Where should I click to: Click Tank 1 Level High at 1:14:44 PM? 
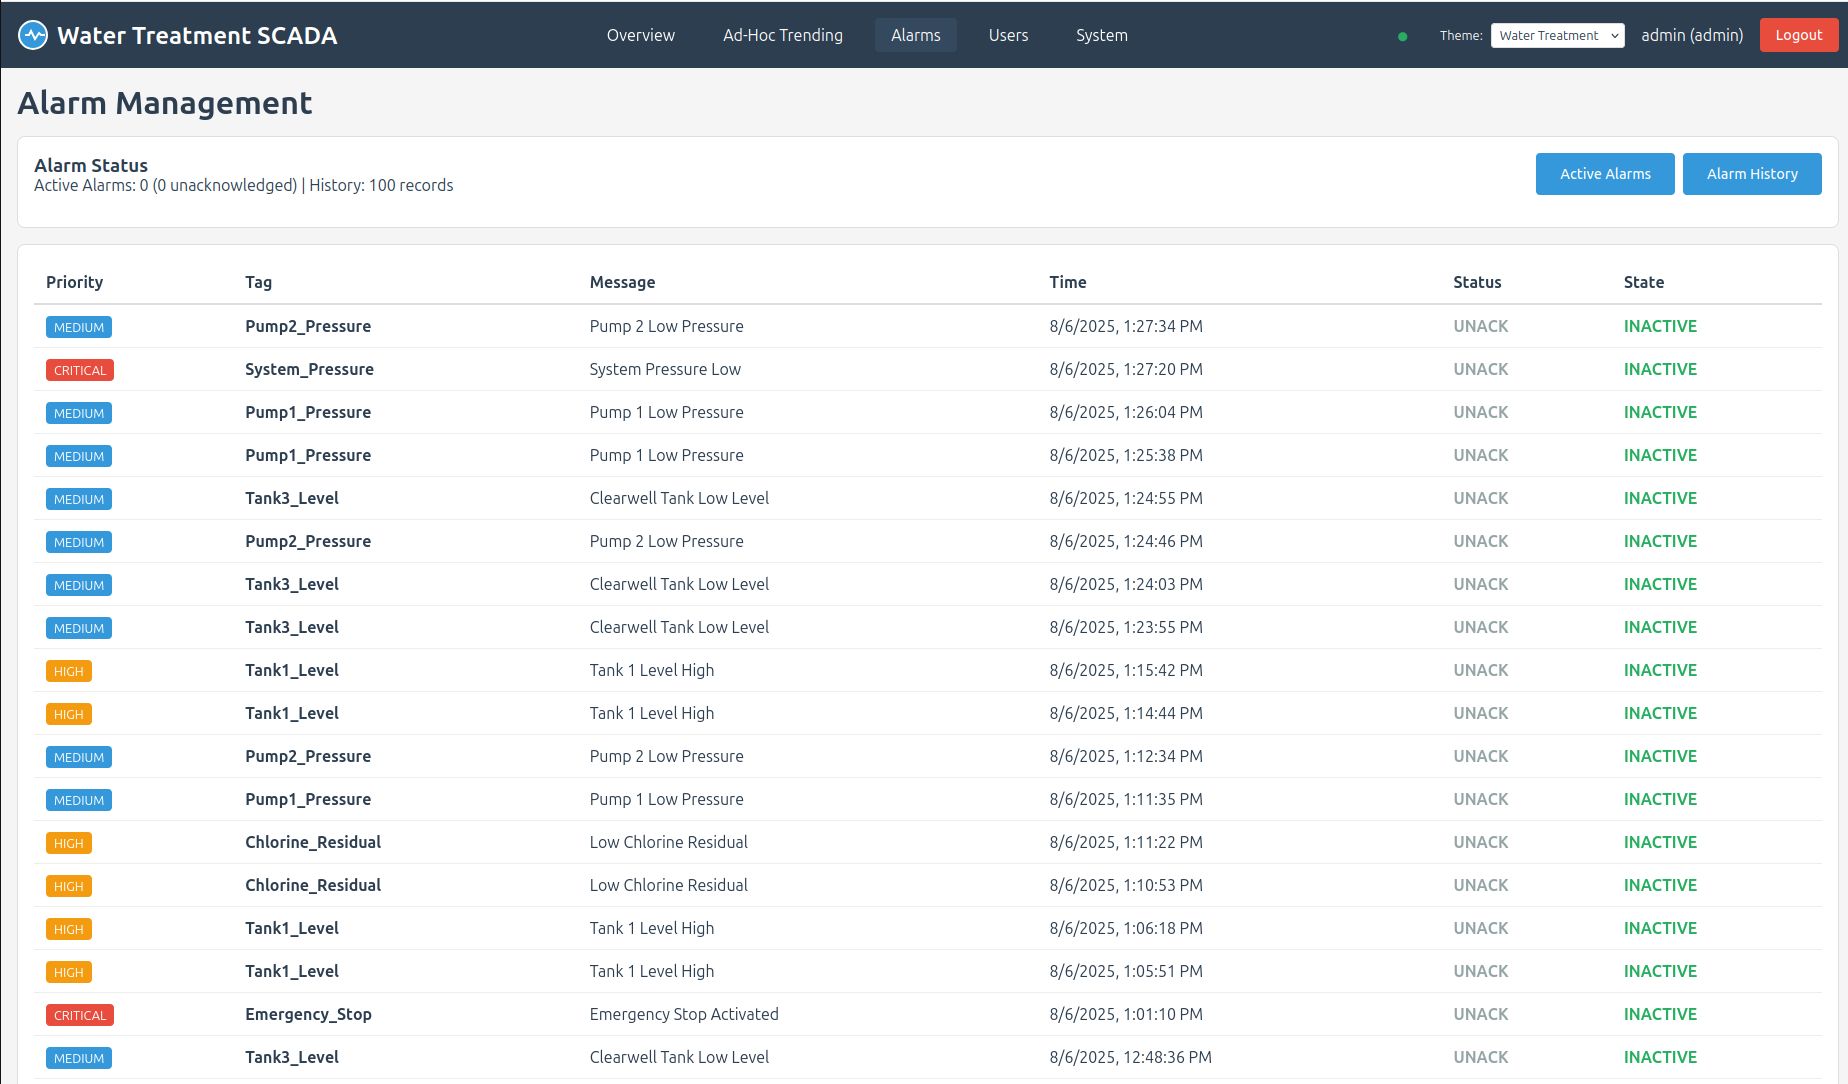(652, 713)
